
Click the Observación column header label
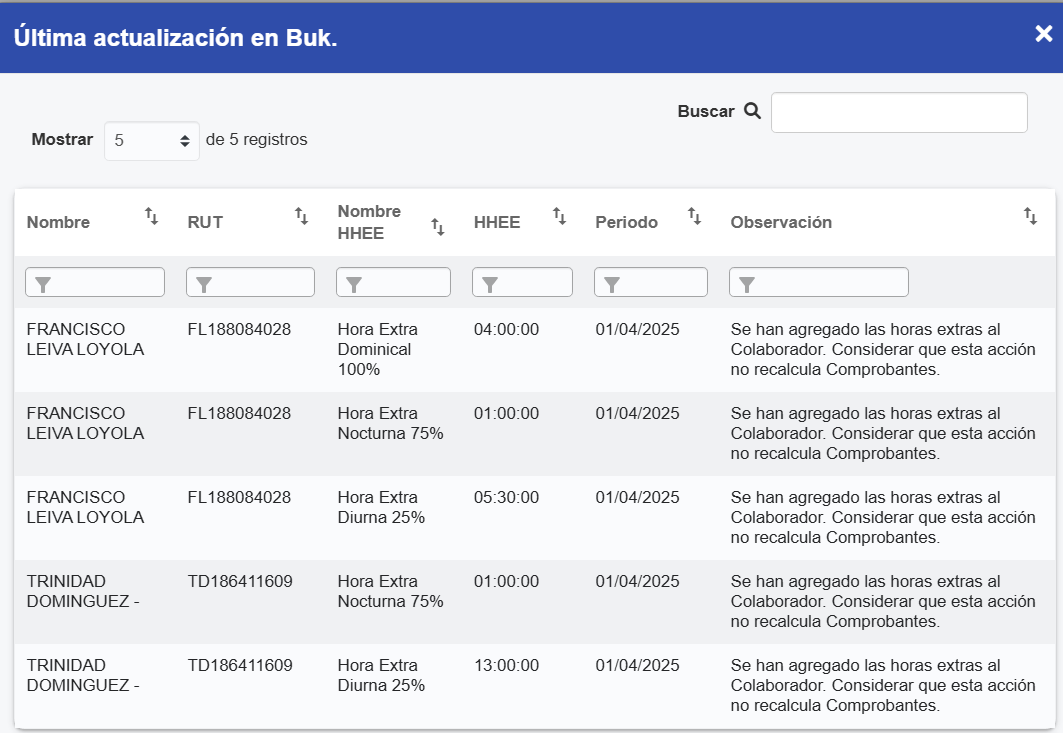coord(781,223)
